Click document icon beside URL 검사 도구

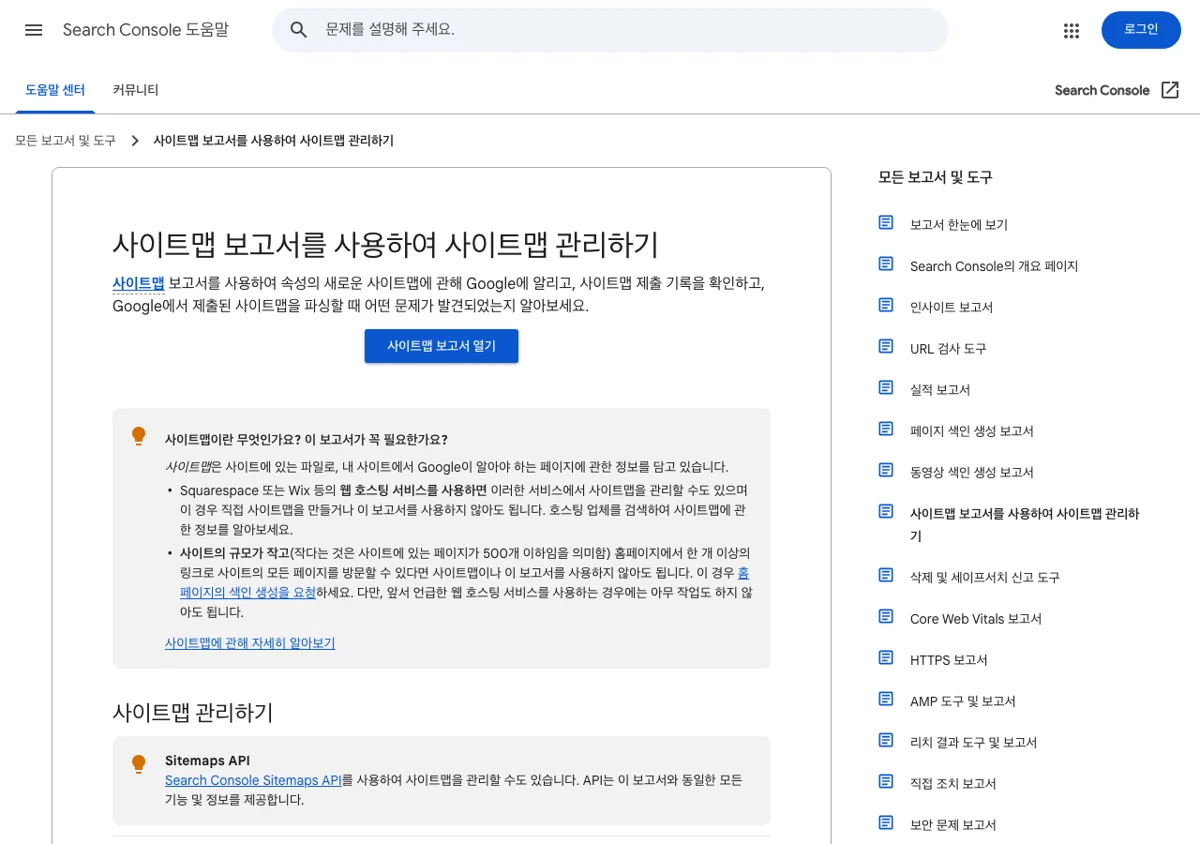click(x=886, y=346)
